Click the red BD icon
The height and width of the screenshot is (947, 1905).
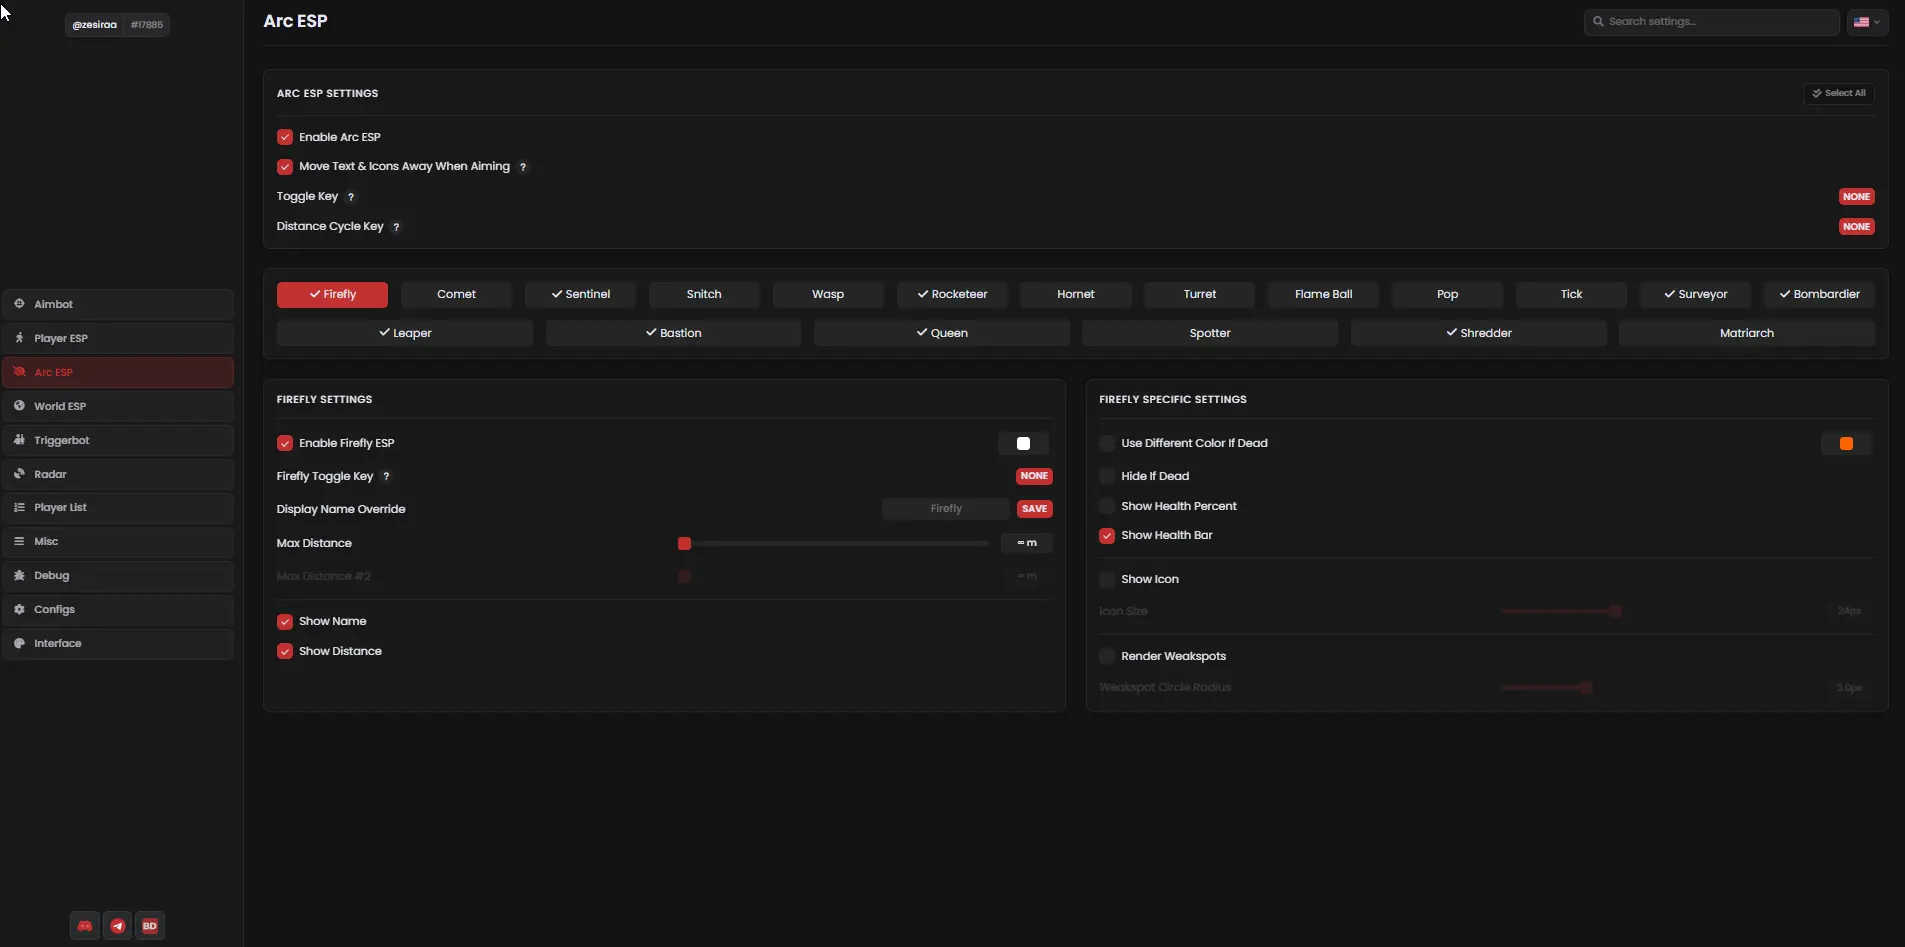(150, 926)
